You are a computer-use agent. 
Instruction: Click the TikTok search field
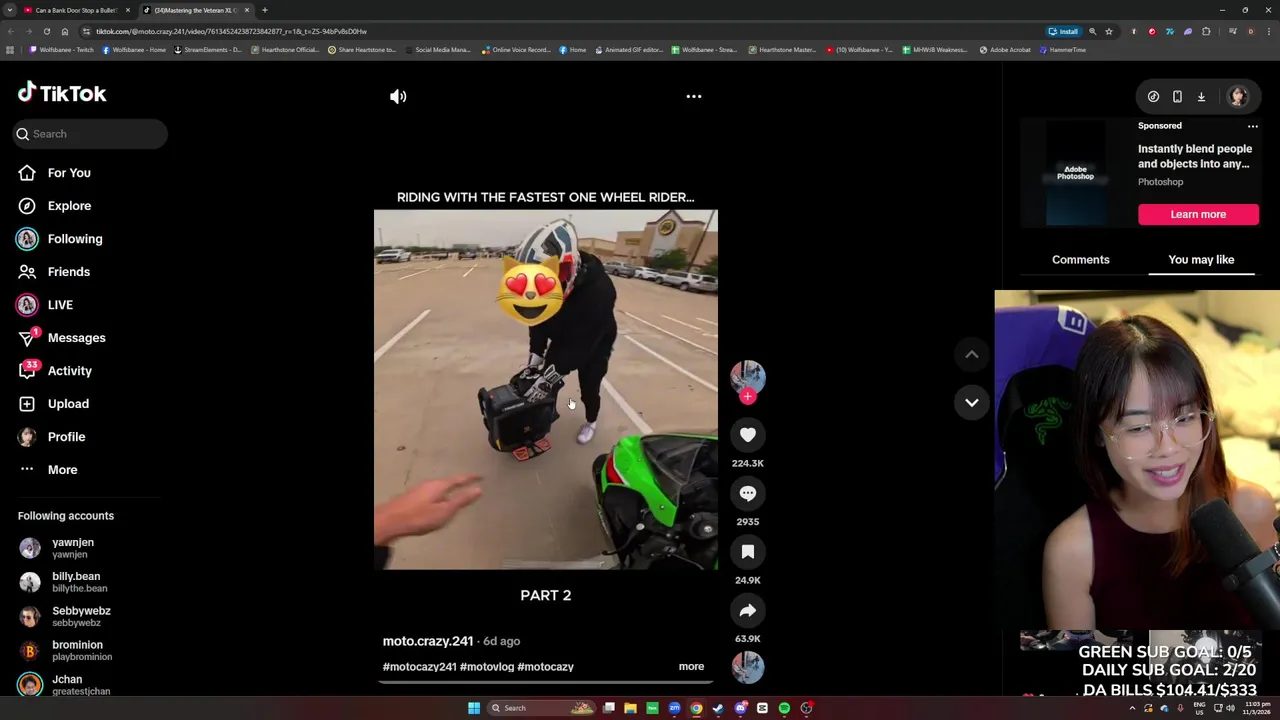point(90,134)
